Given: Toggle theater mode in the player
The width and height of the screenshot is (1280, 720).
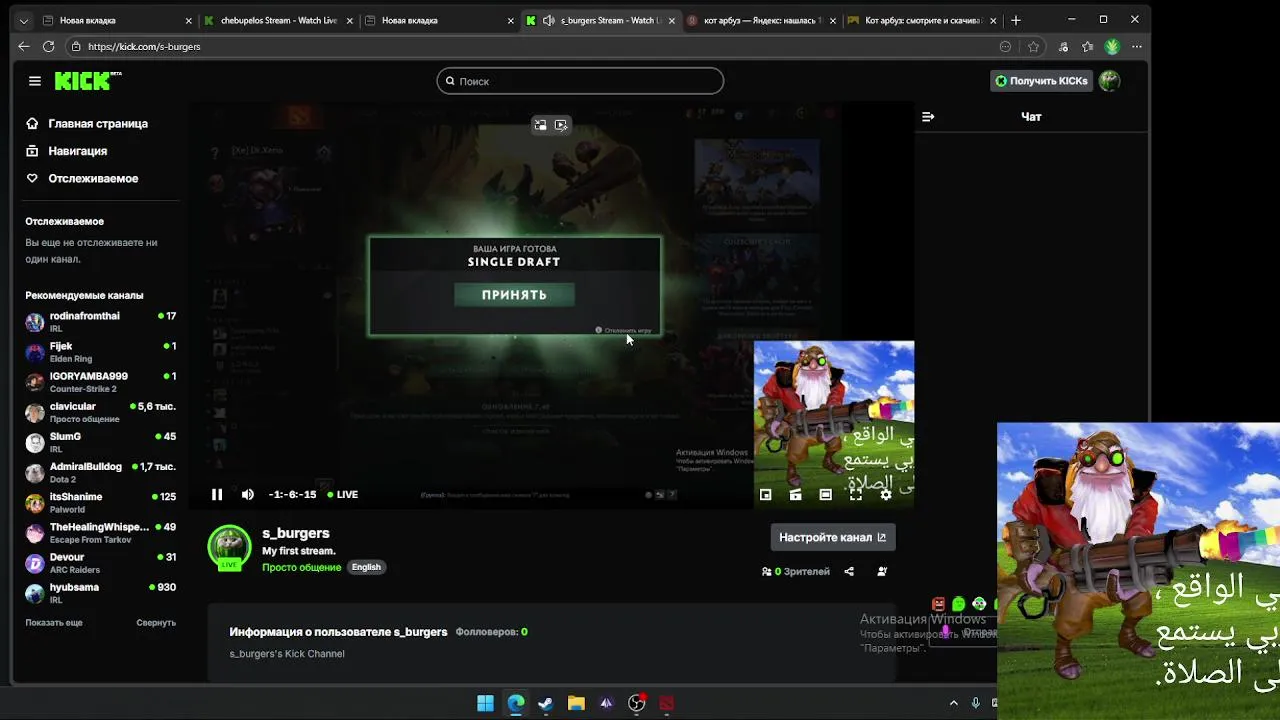Looking at the screenshot, I should (825, 494).
